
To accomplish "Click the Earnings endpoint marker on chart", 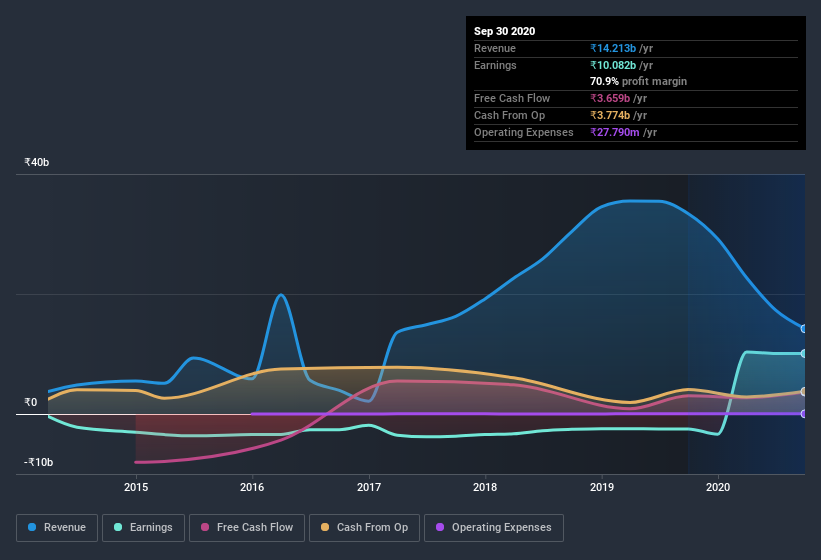I will click(x=804, y=354).
